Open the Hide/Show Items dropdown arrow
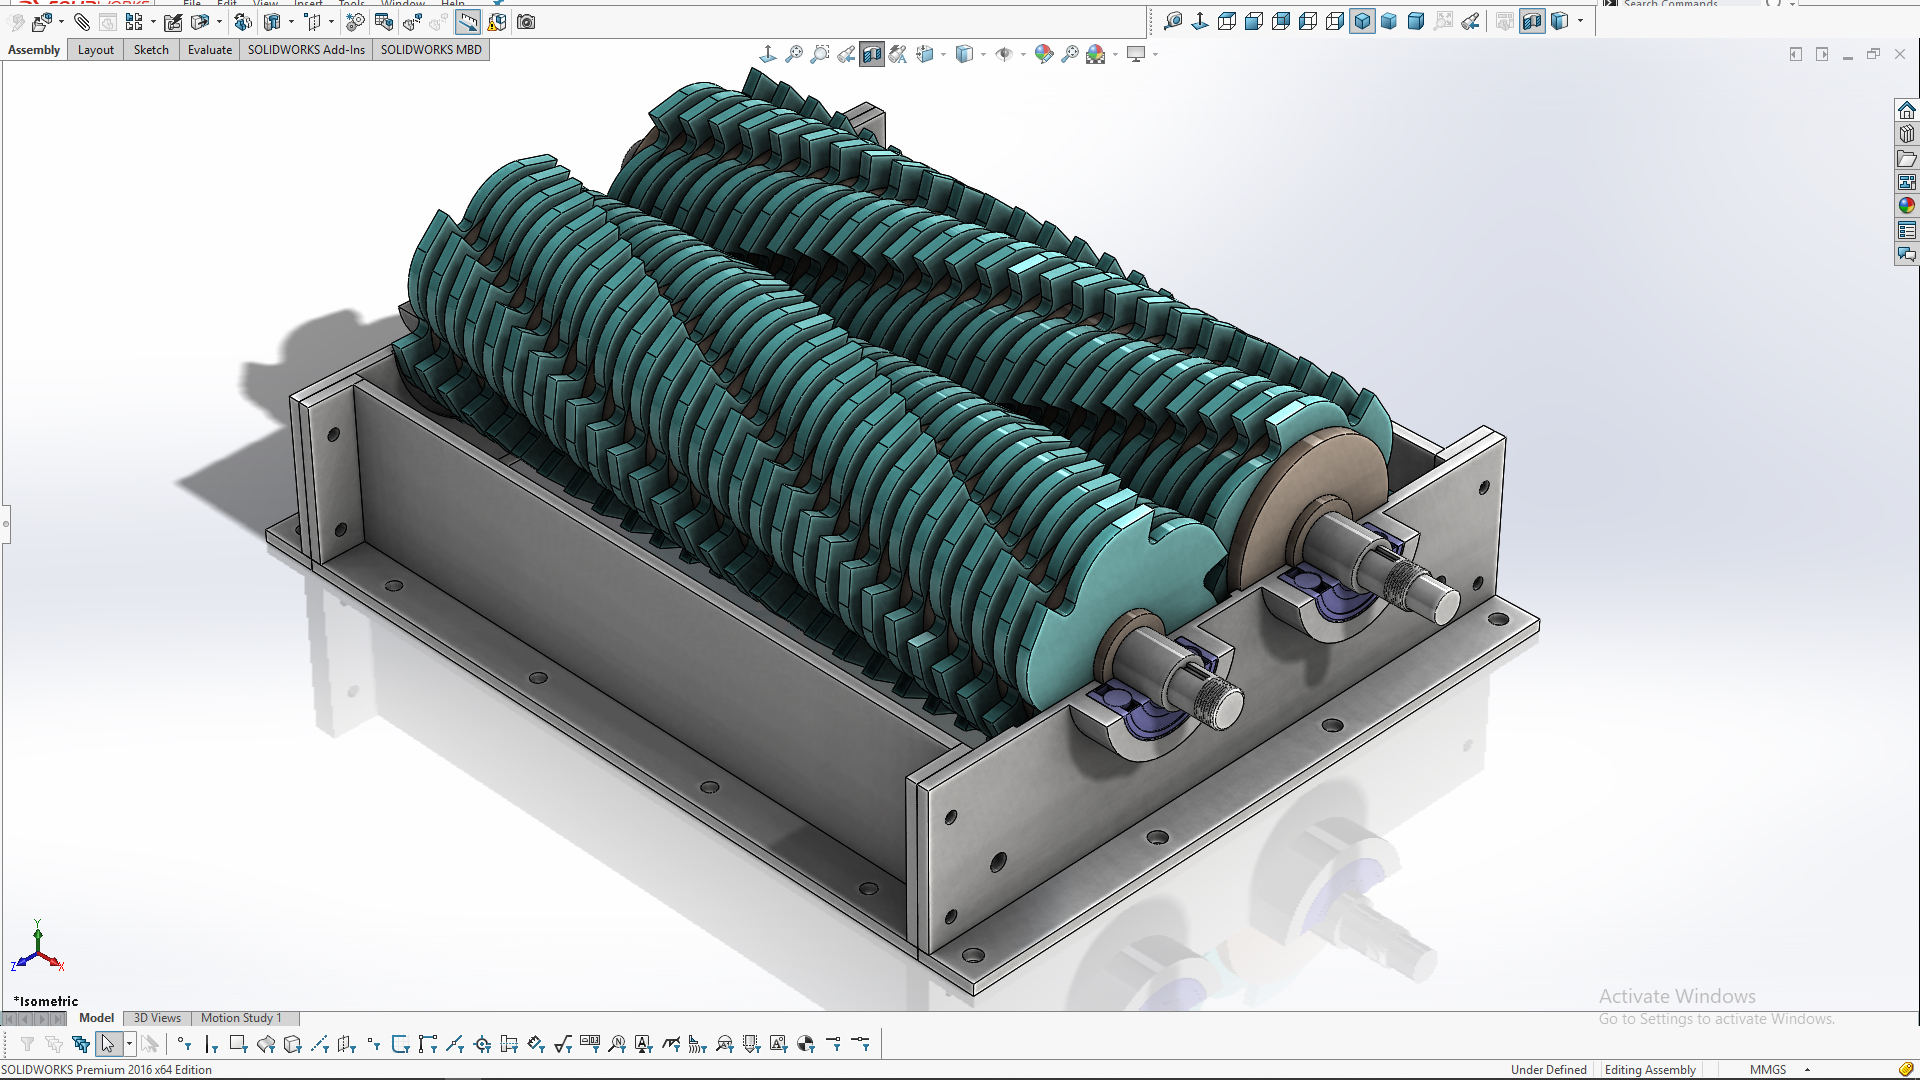Screen dimensions: 1920x1080 (x=1023, y=54)
